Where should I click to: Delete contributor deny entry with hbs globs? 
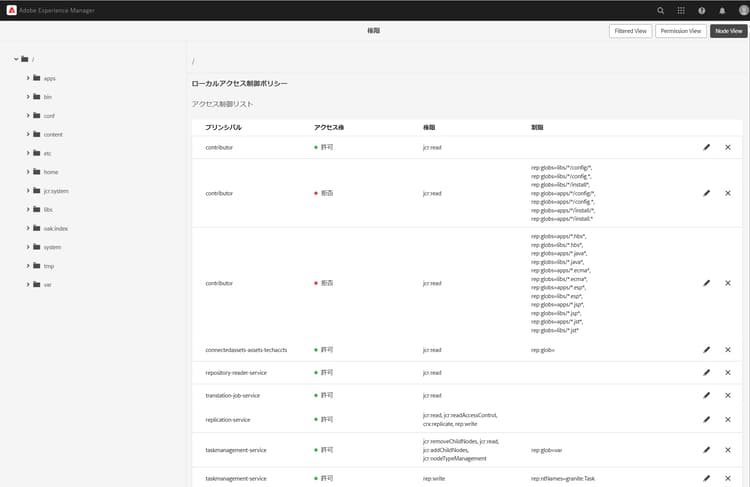click(x=728, y=283)
